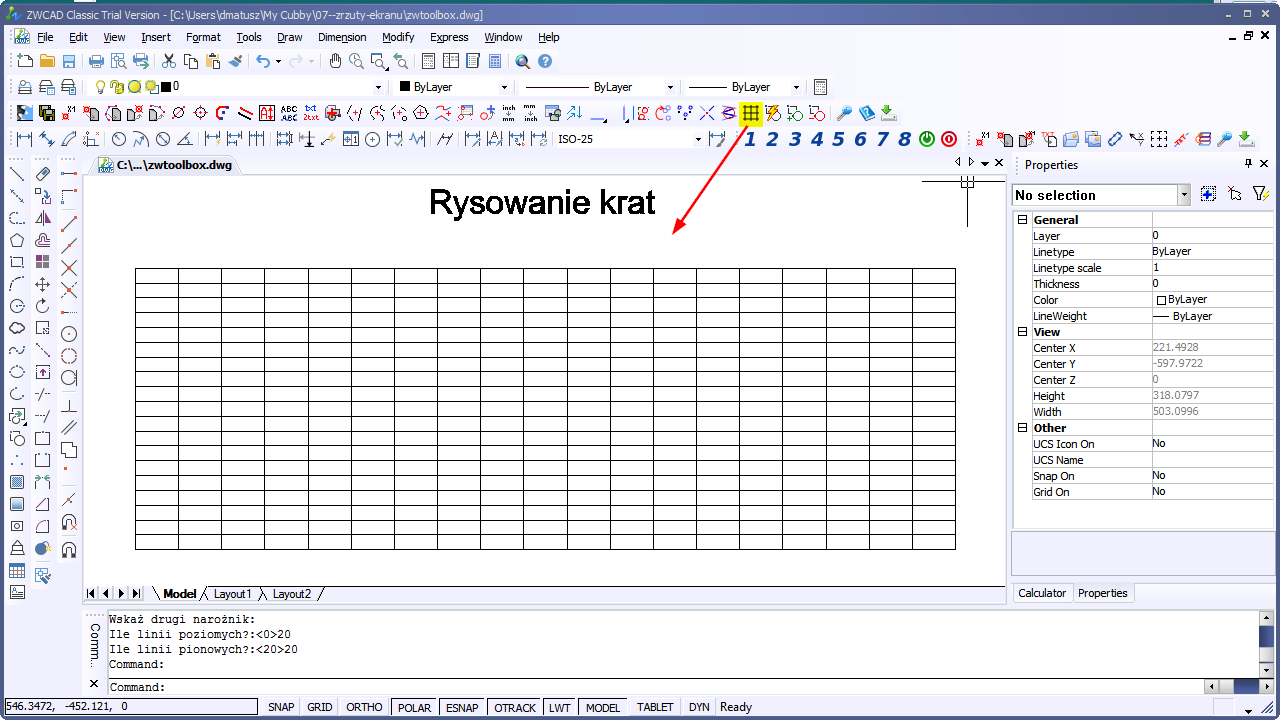Toggle ORTHO mode in status bar
Screen dimensions: 1280x720
point(364,707)
